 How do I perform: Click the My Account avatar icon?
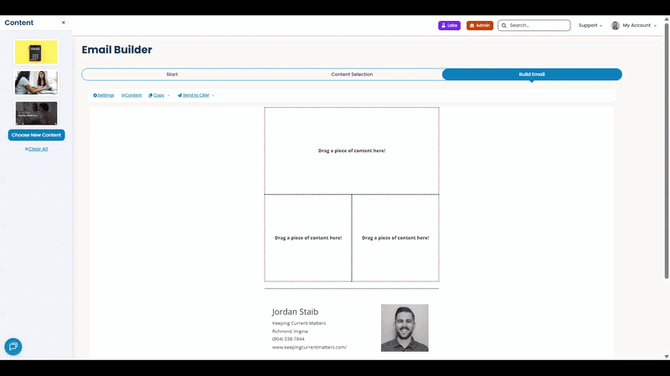[615, 26]
